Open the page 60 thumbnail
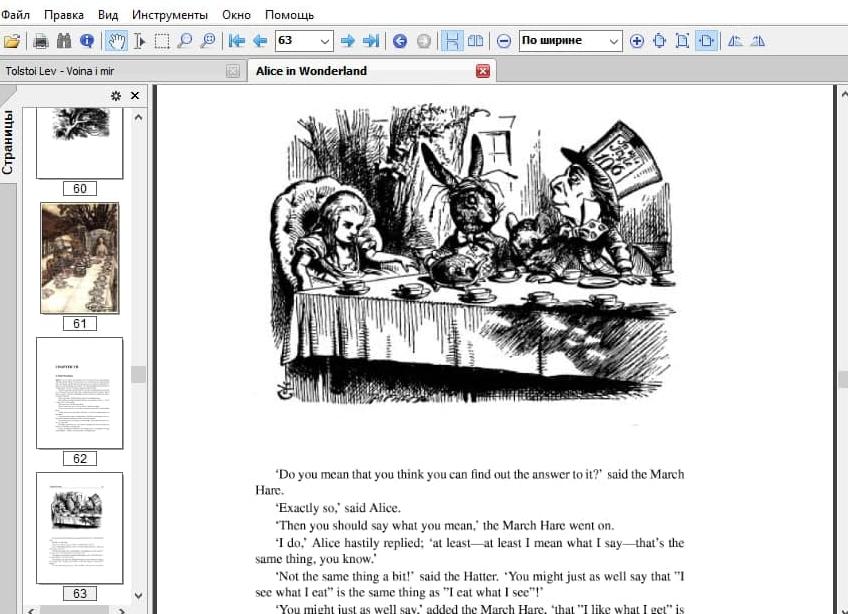Image resolution: width=848 pixels, height=614 pixels. pyautogui.click(x=80, y=143)
